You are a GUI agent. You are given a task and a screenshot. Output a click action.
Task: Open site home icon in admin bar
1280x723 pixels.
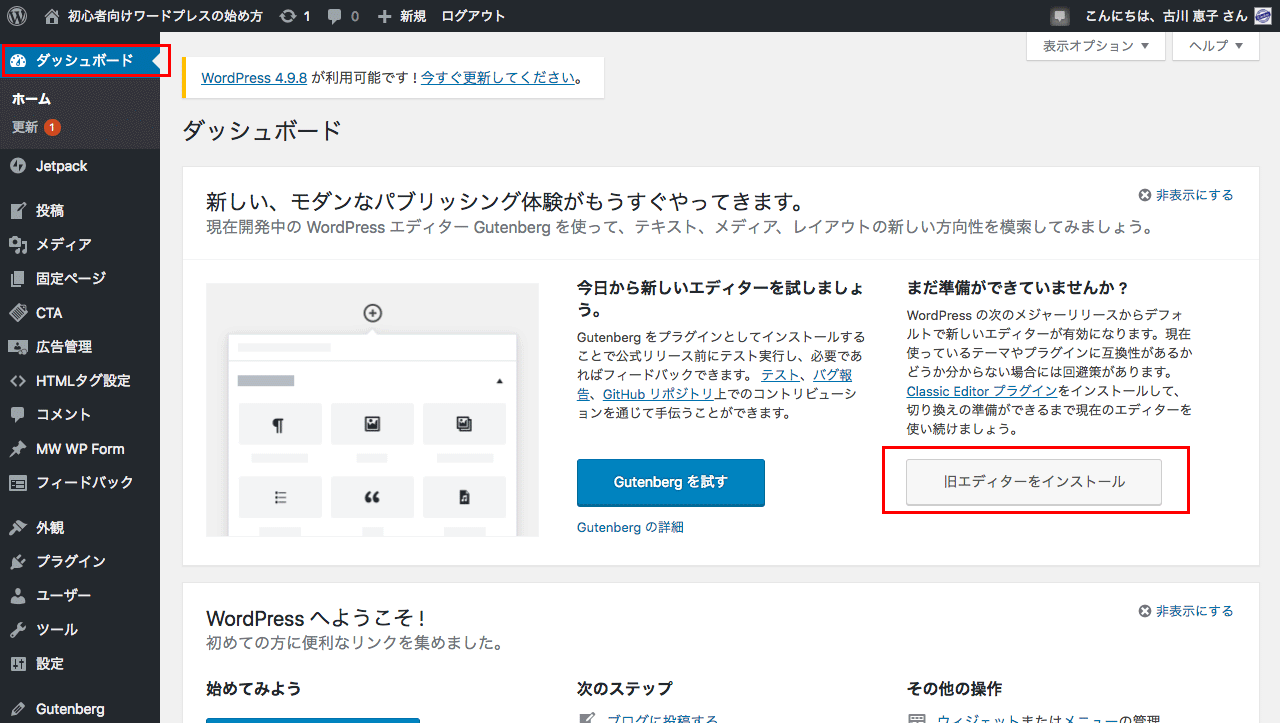tap(52, 16)
